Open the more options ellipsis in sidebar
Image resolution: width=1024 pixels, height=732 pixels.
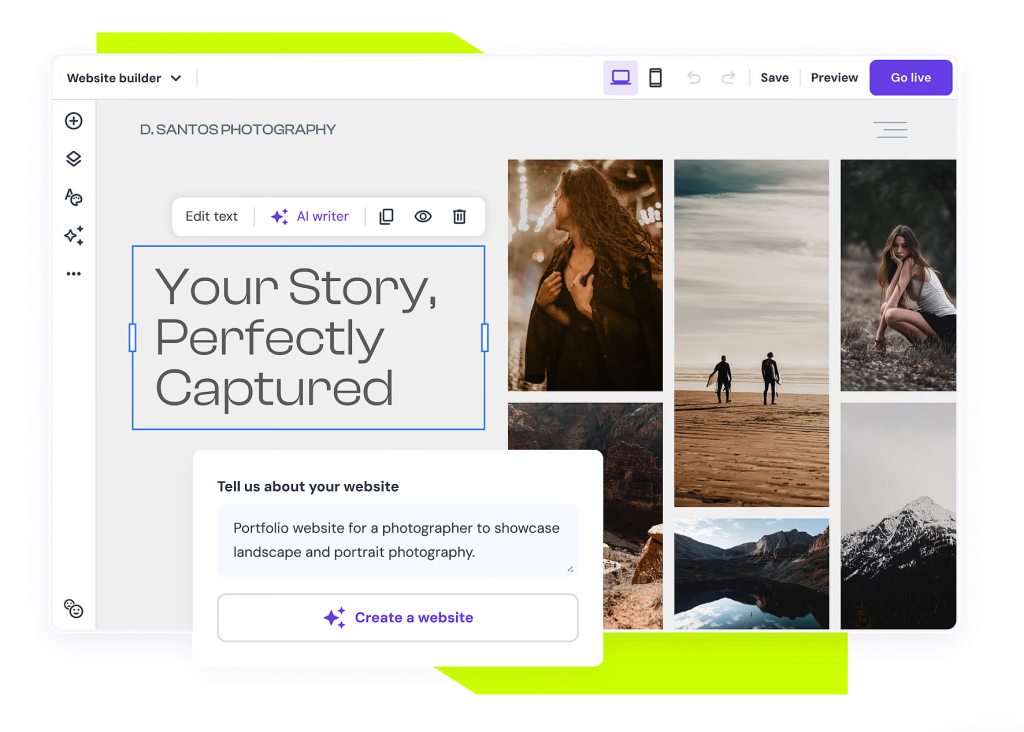click(x=73, y=273)
